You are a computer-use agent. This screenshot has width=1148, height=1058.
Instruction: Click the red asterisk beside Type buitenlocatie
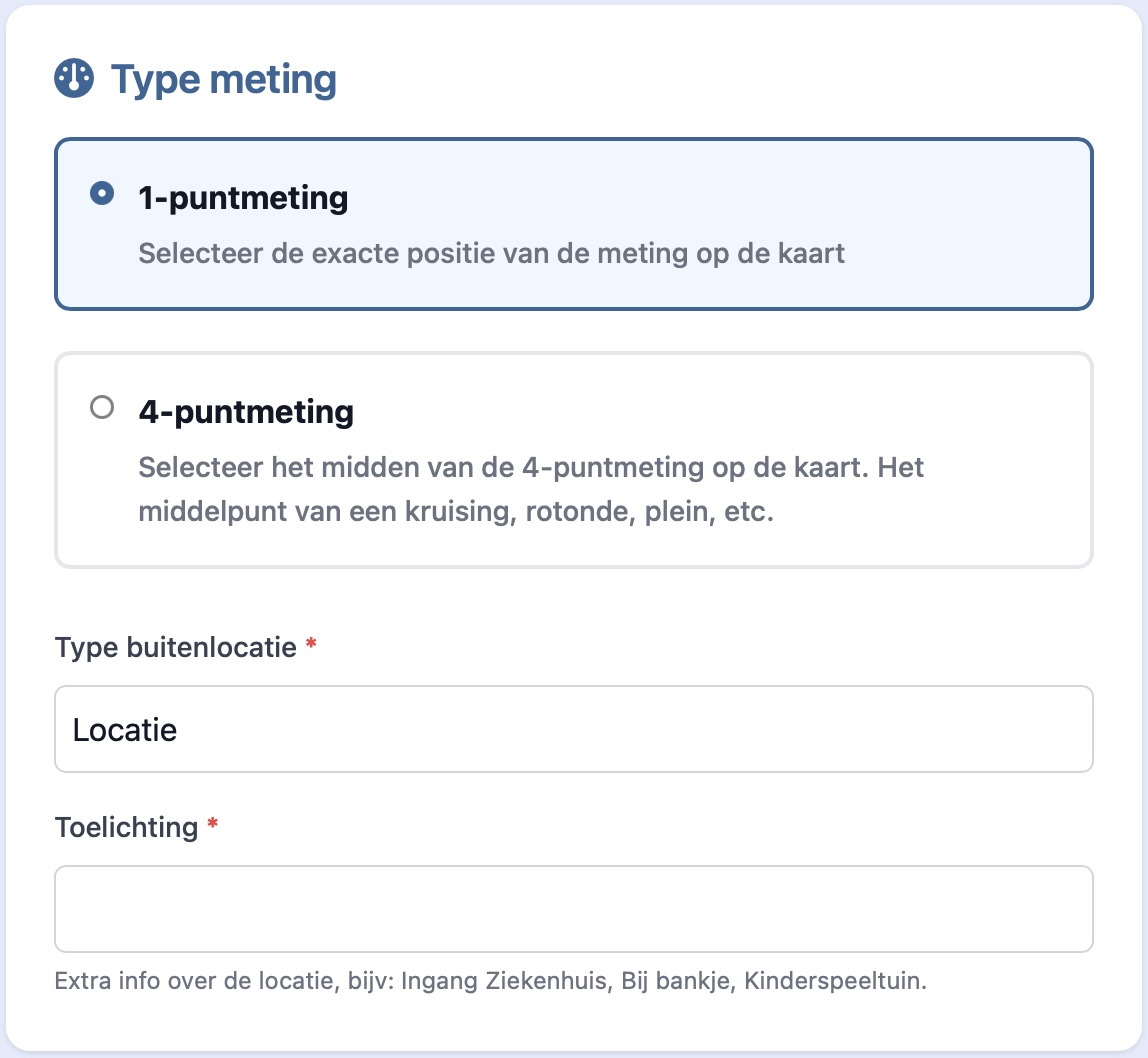click(307, 647)
